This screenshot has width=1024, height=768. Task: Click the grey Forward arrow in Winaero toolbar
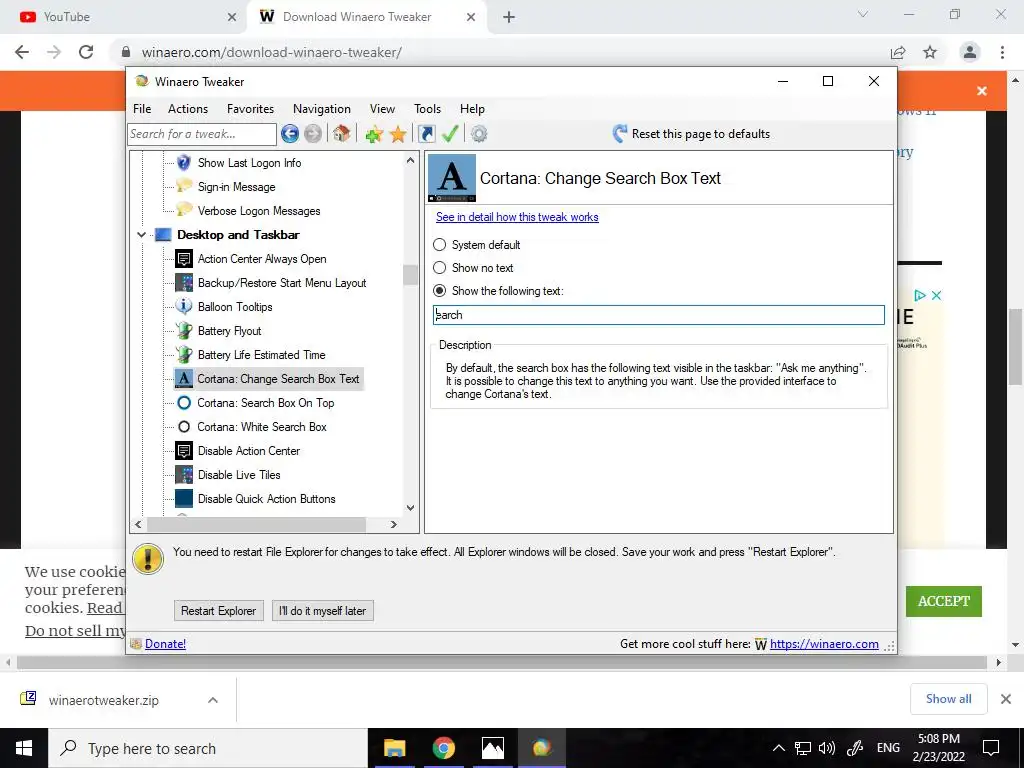(313, 134)
